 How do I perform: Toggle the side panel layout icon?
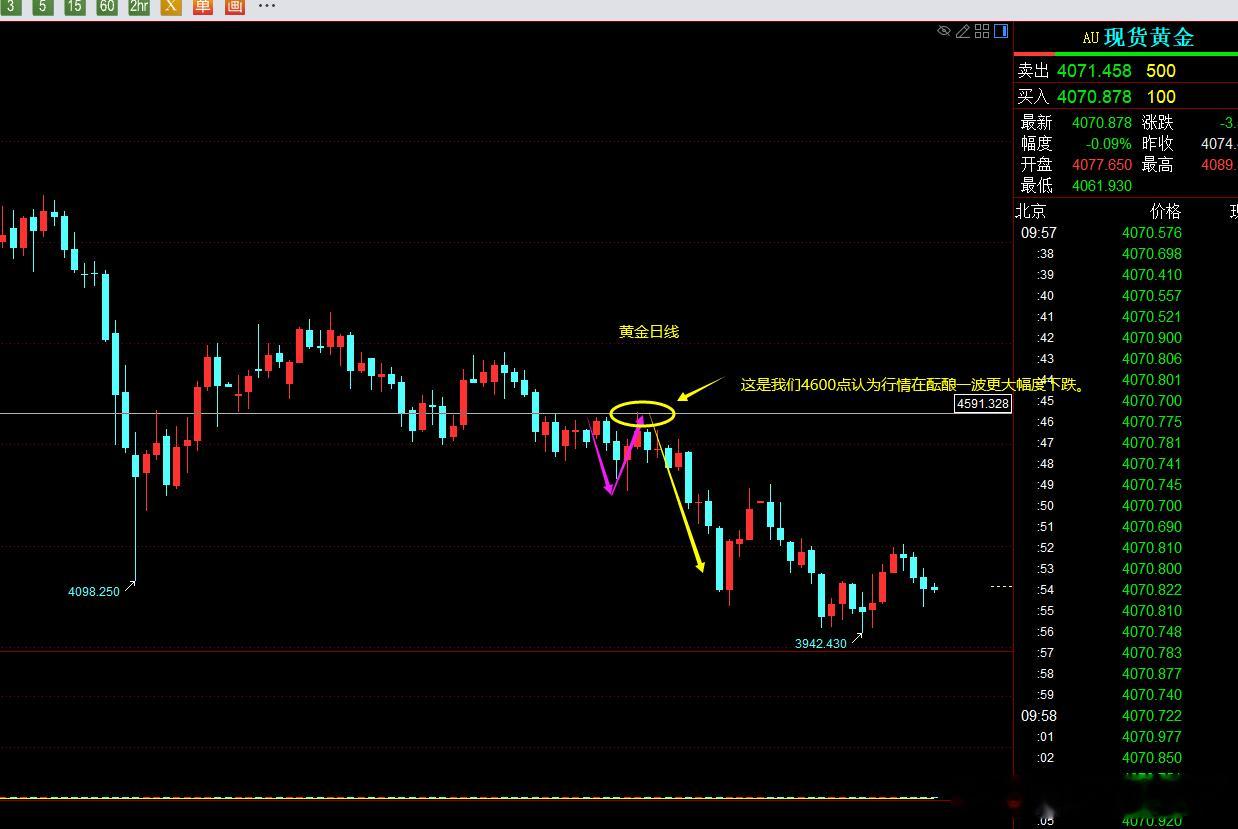[x=1001, y=31]
